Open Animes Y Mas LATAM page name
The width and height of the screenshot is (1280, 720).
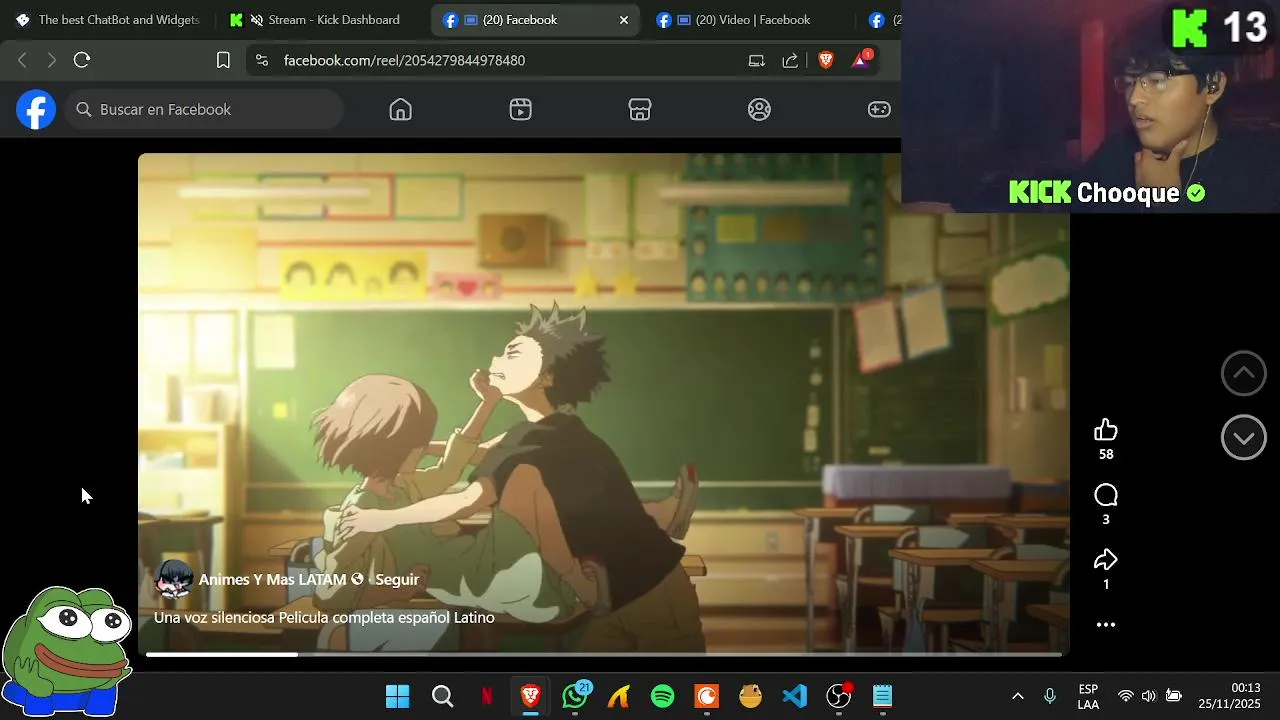272,579
